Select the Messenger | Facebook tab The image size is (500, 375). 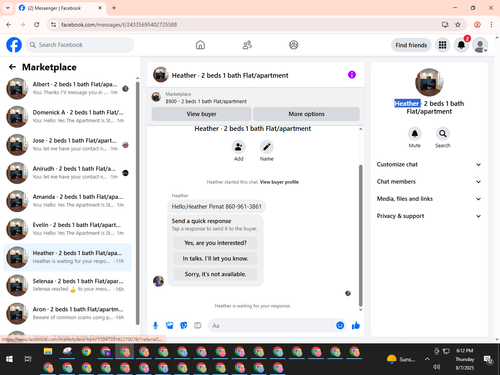pos(60,8)
